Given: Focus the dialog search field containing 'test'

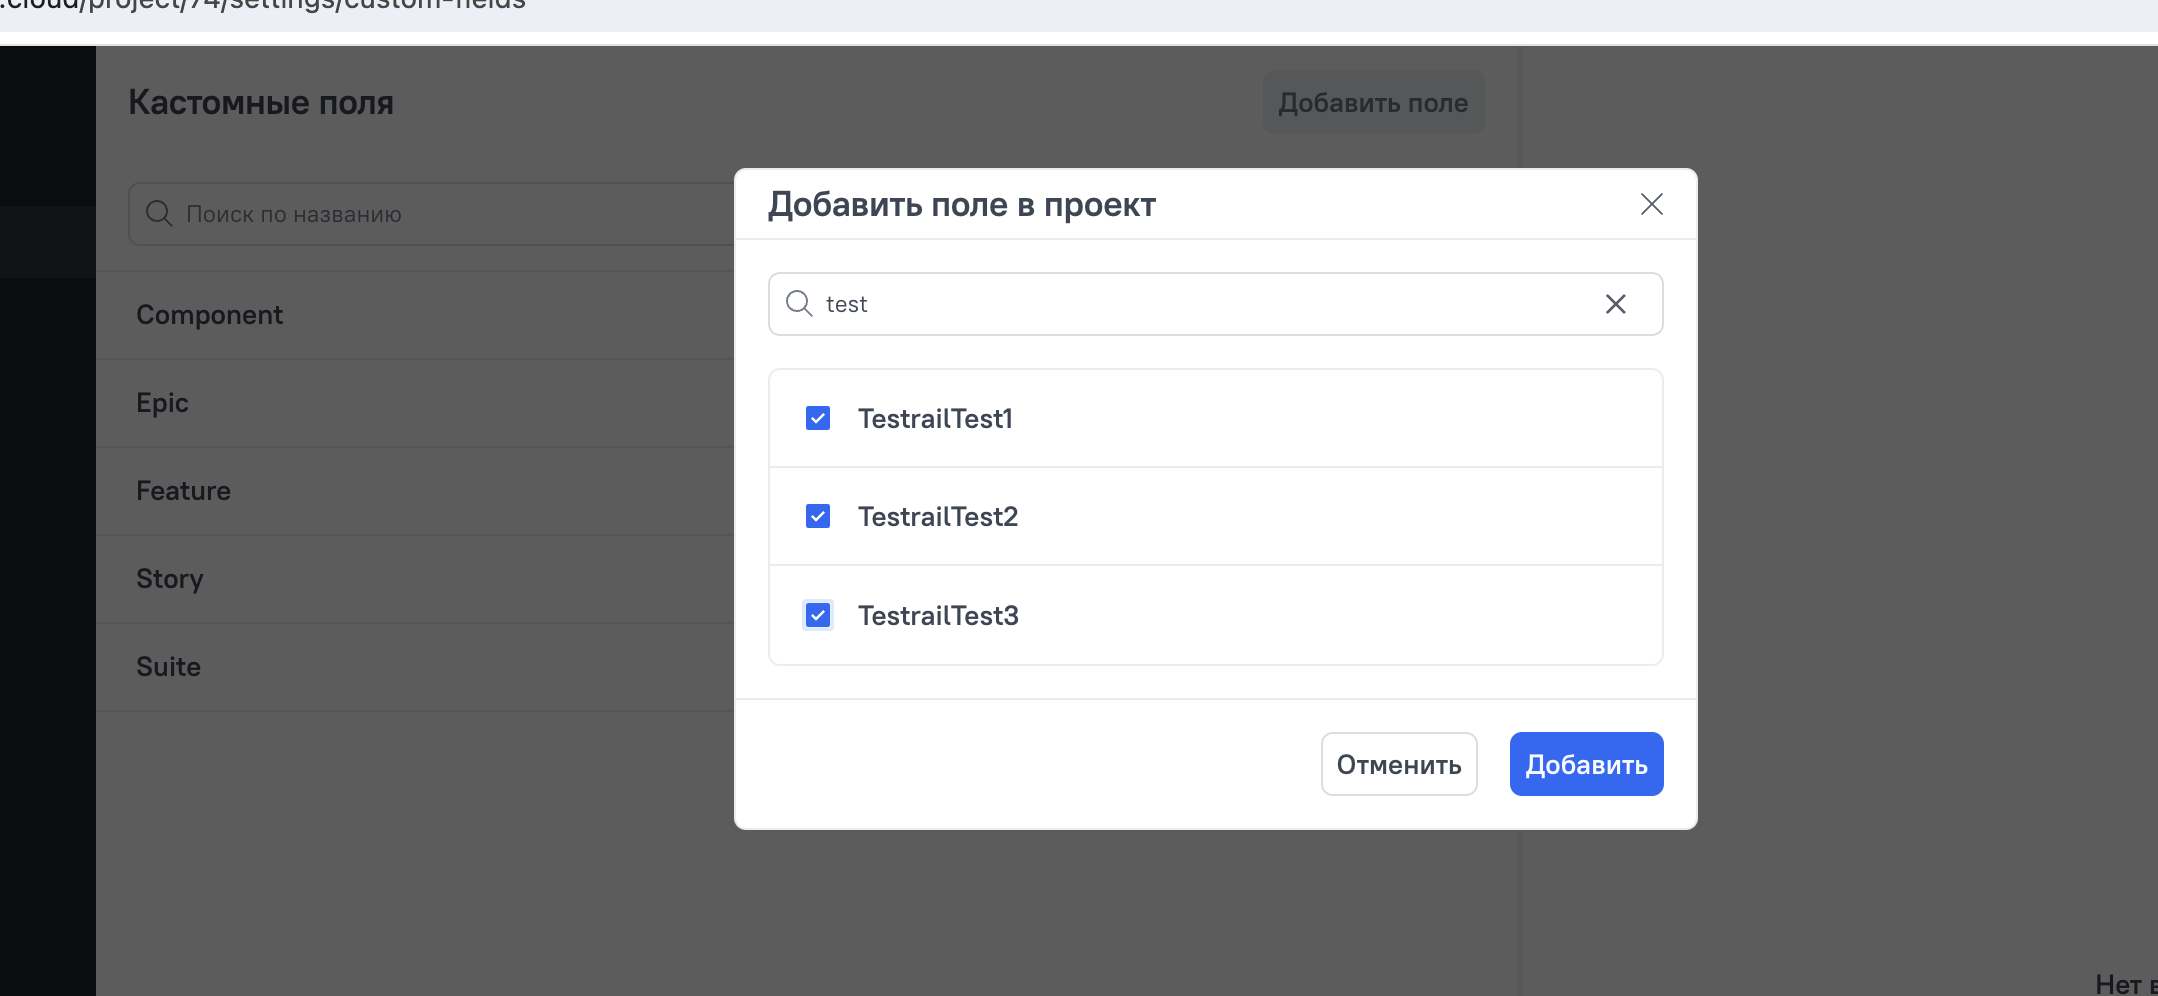Looking at the screenshot, I should [1215, 304].
